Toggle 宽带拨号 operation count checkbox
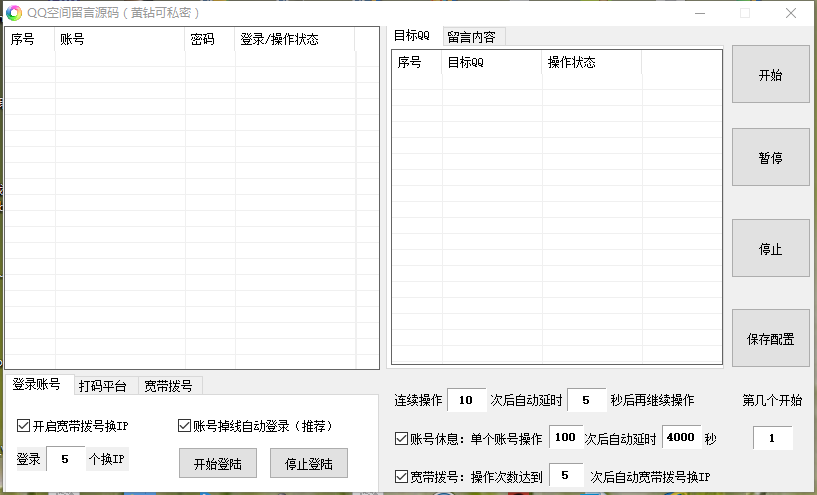The width and height of the screenshot is (817, 495). (x=401, y=476)
